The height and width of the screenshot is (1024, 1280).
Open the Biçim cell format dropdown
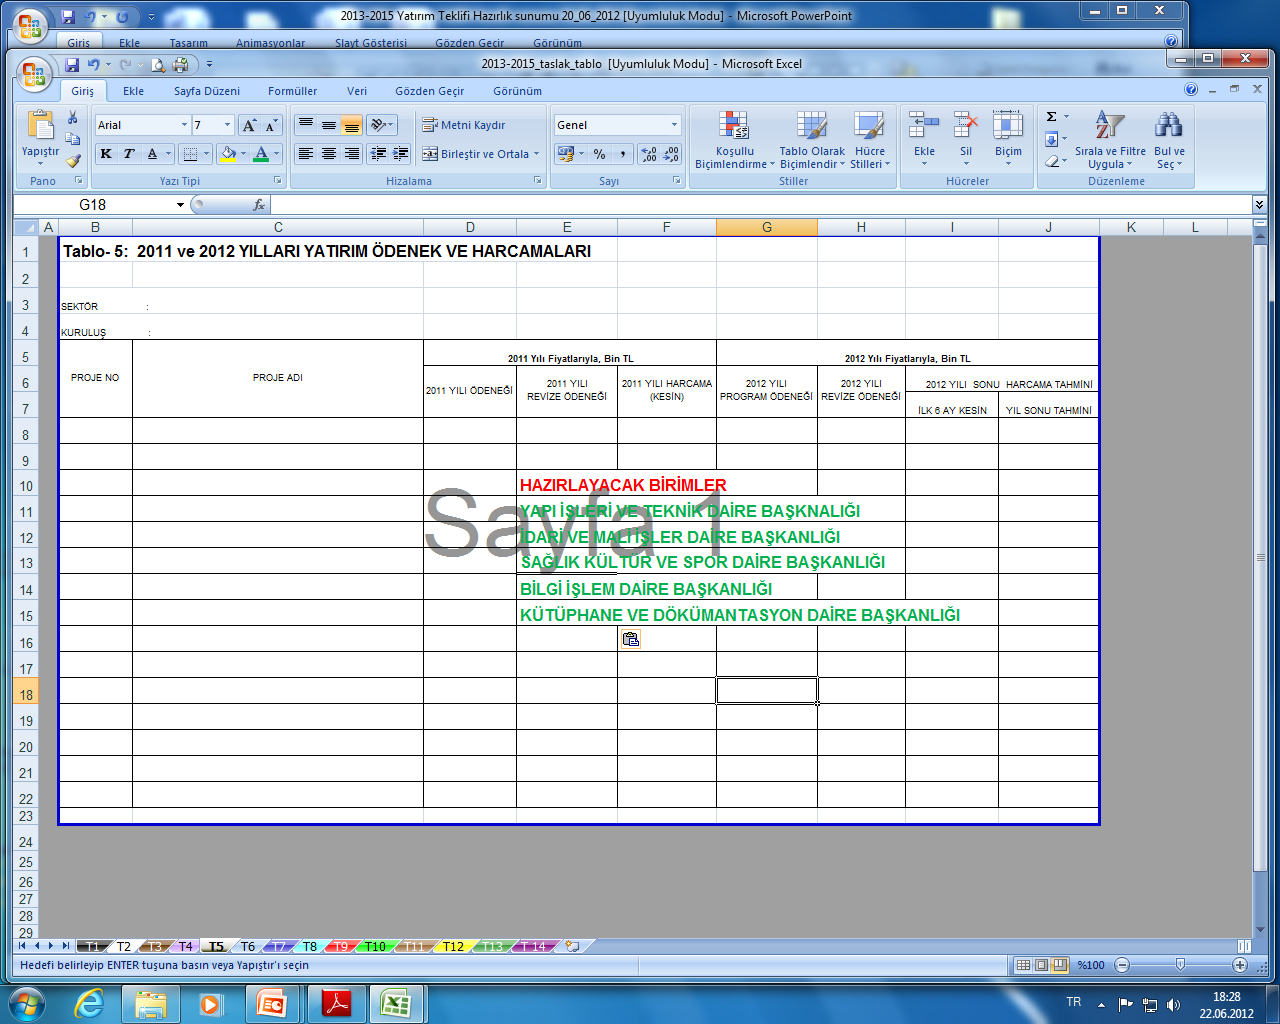pyautogui.click(x=1008, y=140)
